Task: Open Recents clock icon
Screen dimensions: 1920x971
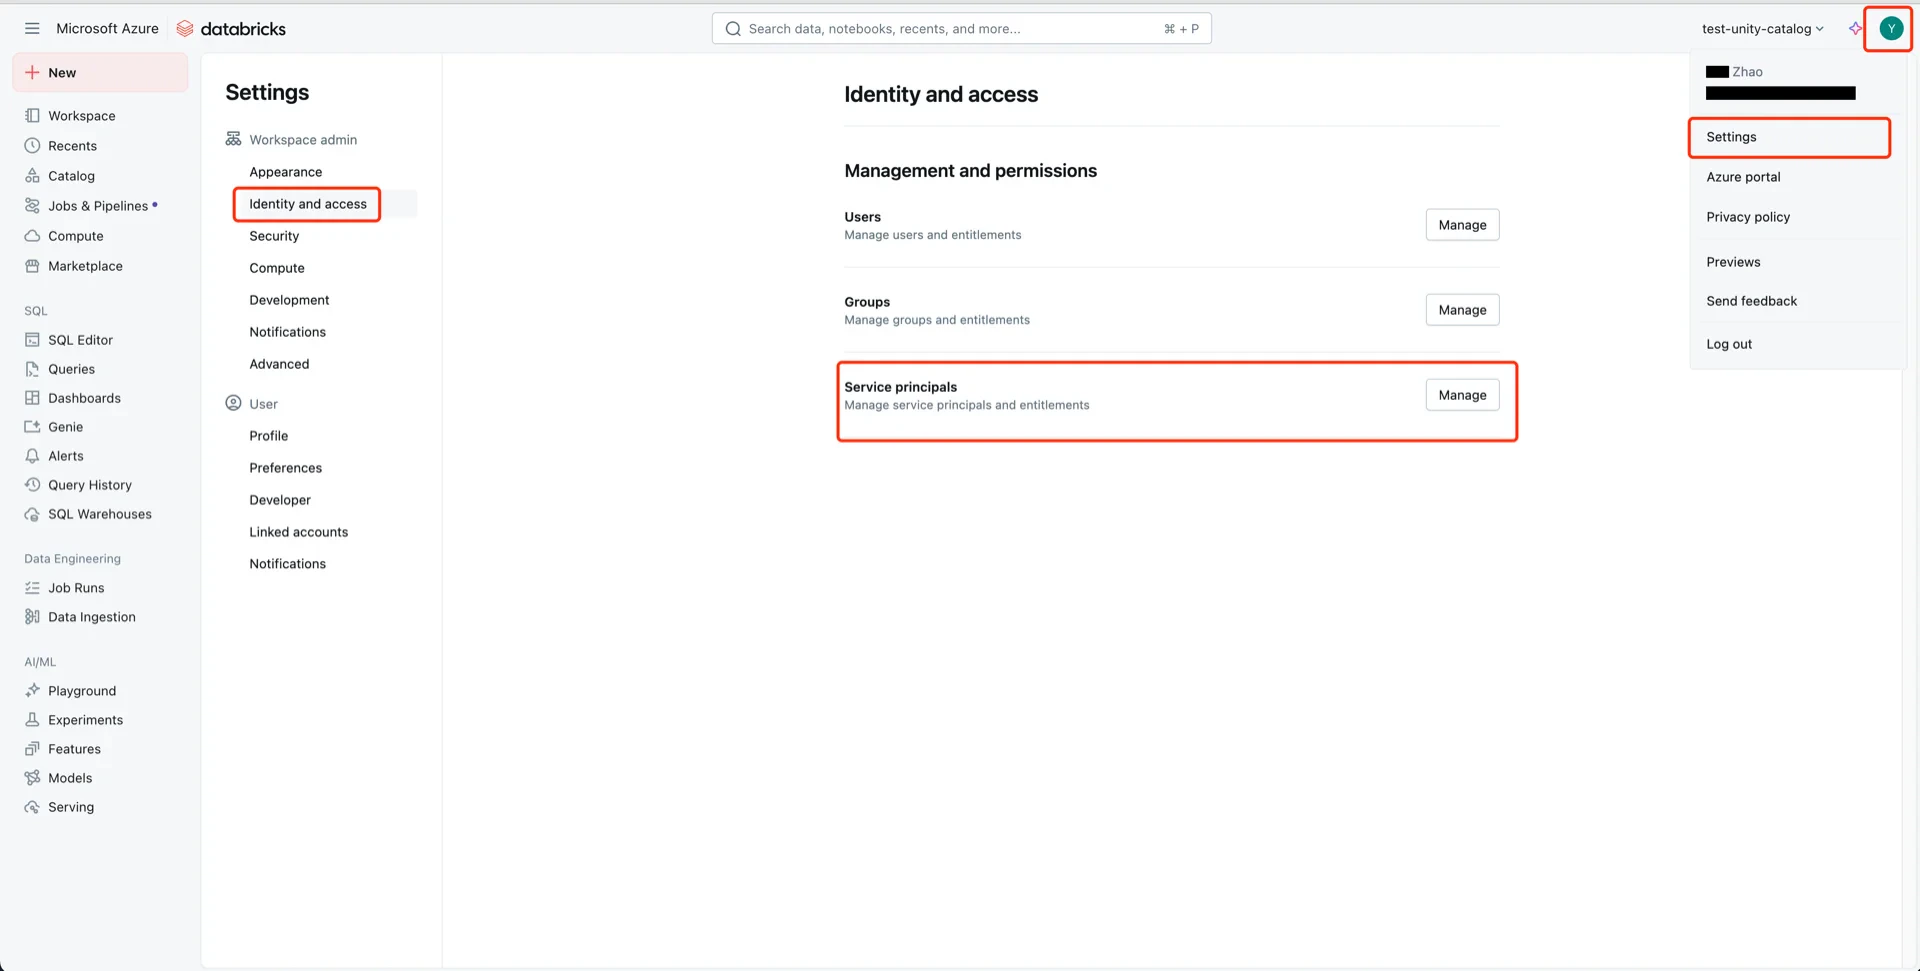Action: click(x=32, y=146)
